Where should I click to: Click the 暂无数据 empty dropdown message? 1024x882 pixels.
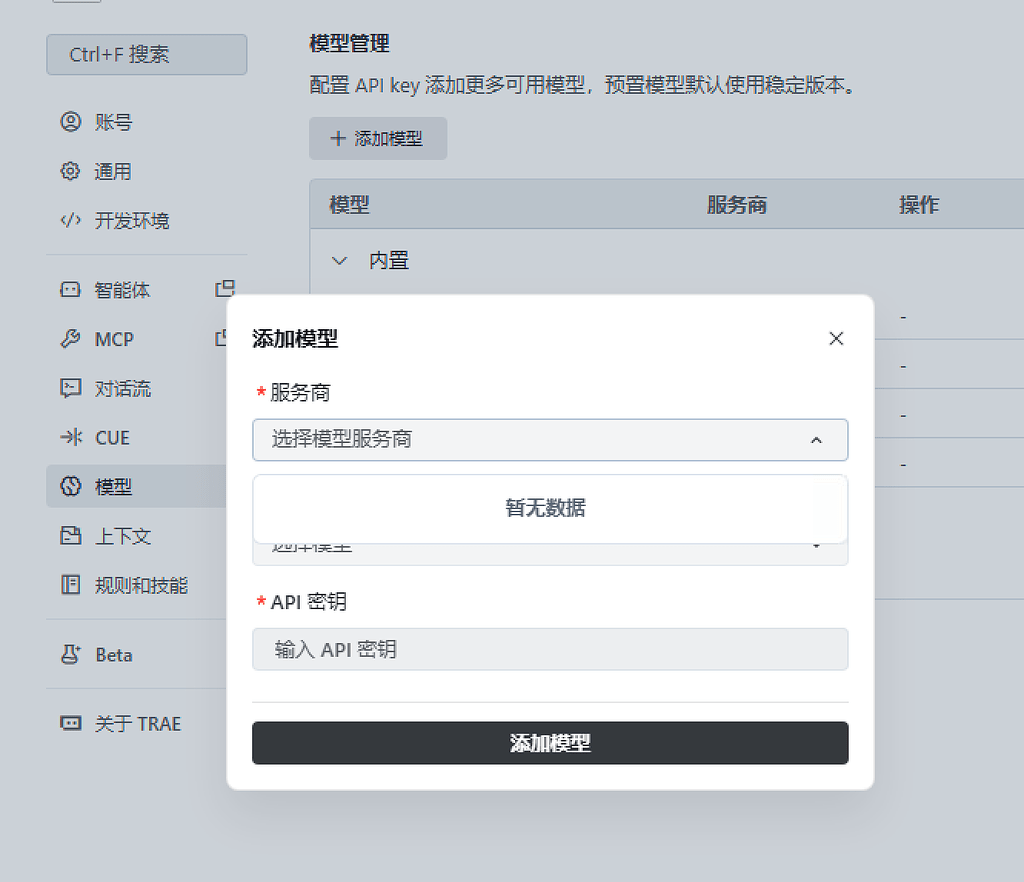545,507
